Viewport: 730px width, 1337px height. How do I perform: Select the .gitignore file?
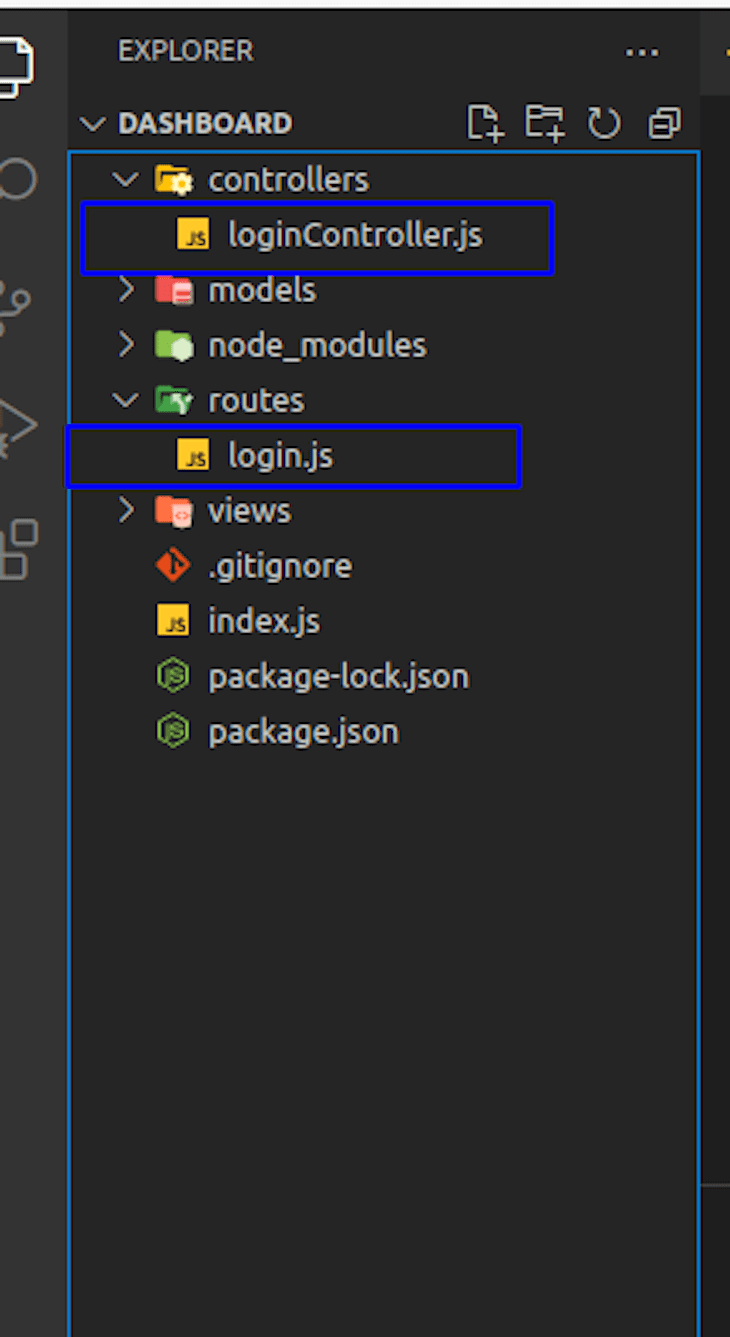(280, 565)
